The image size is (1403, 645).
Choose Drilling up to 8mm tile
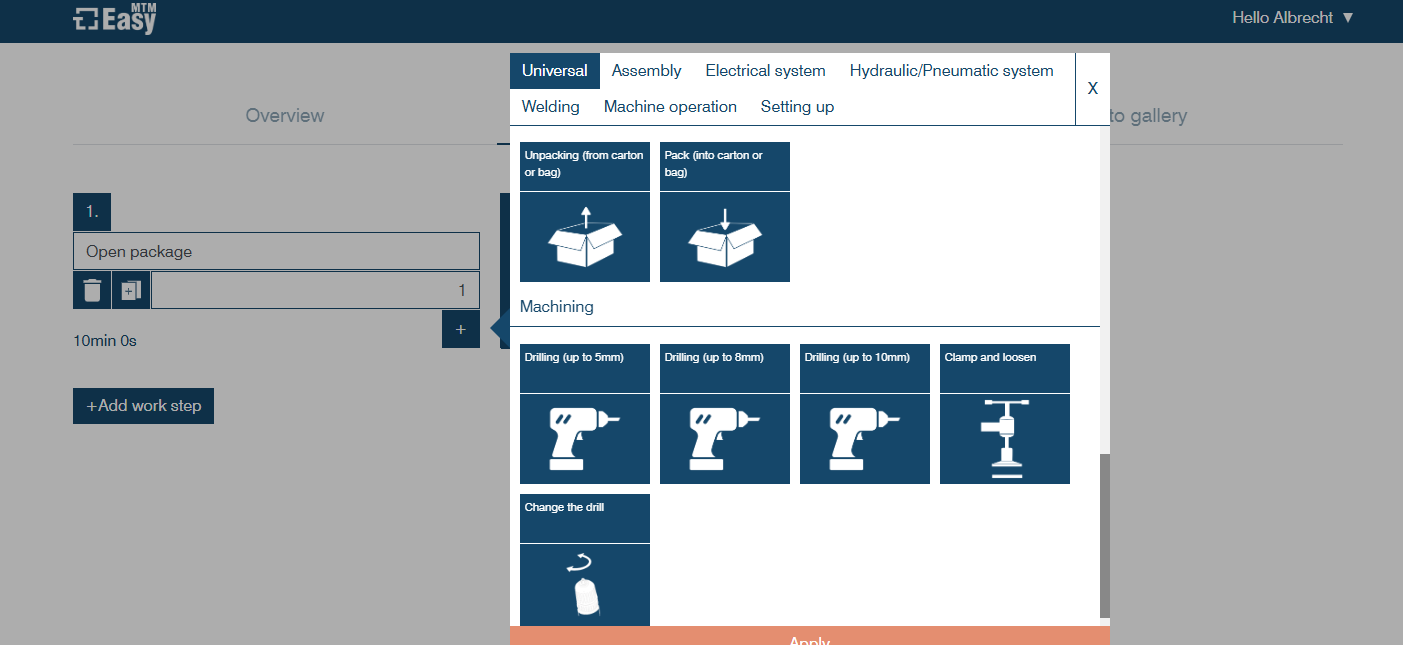point(725,414)
